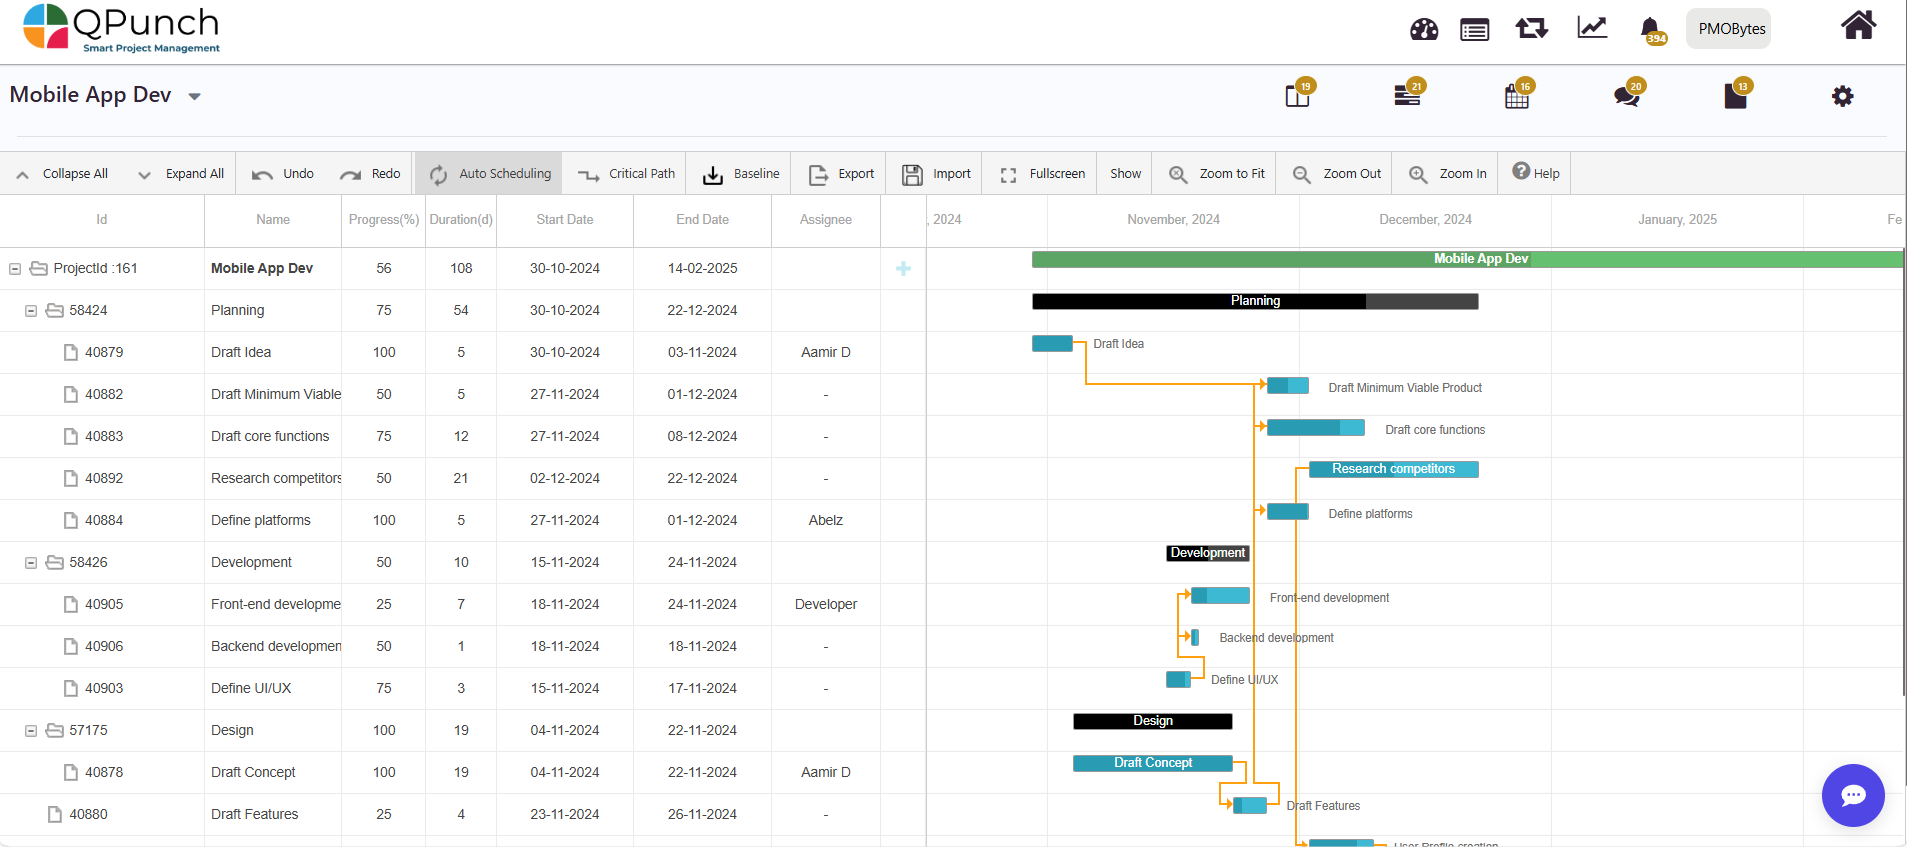Go to home via house icon
1907x847 pixels.
click(1857, 26)
